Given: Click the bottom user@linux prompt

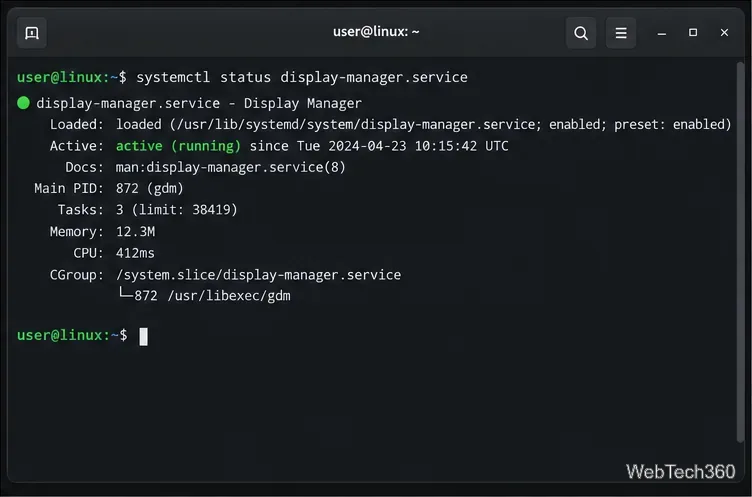Looking at the screenshot, I should coord(72,335).
